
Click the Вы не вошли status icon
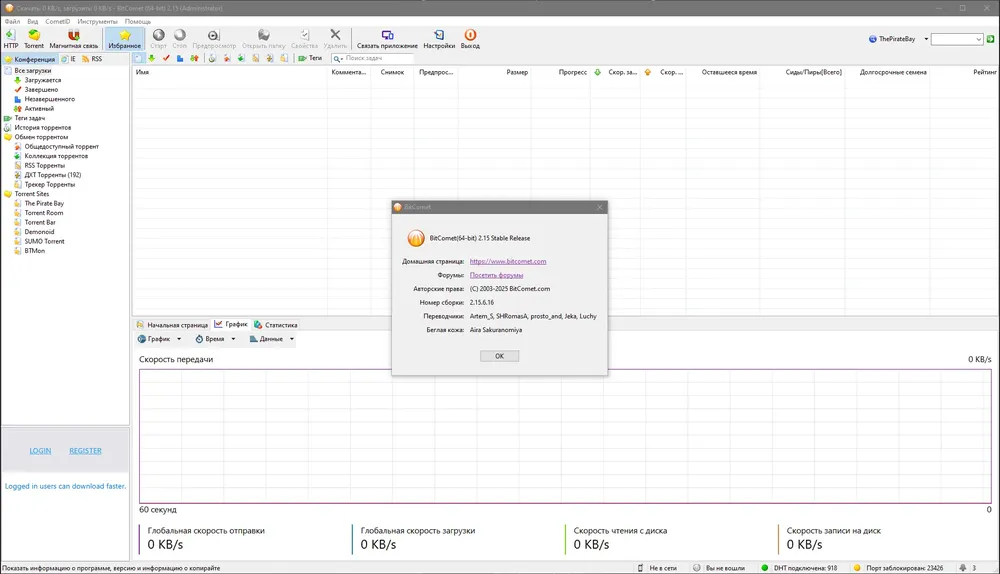(696, 568)
